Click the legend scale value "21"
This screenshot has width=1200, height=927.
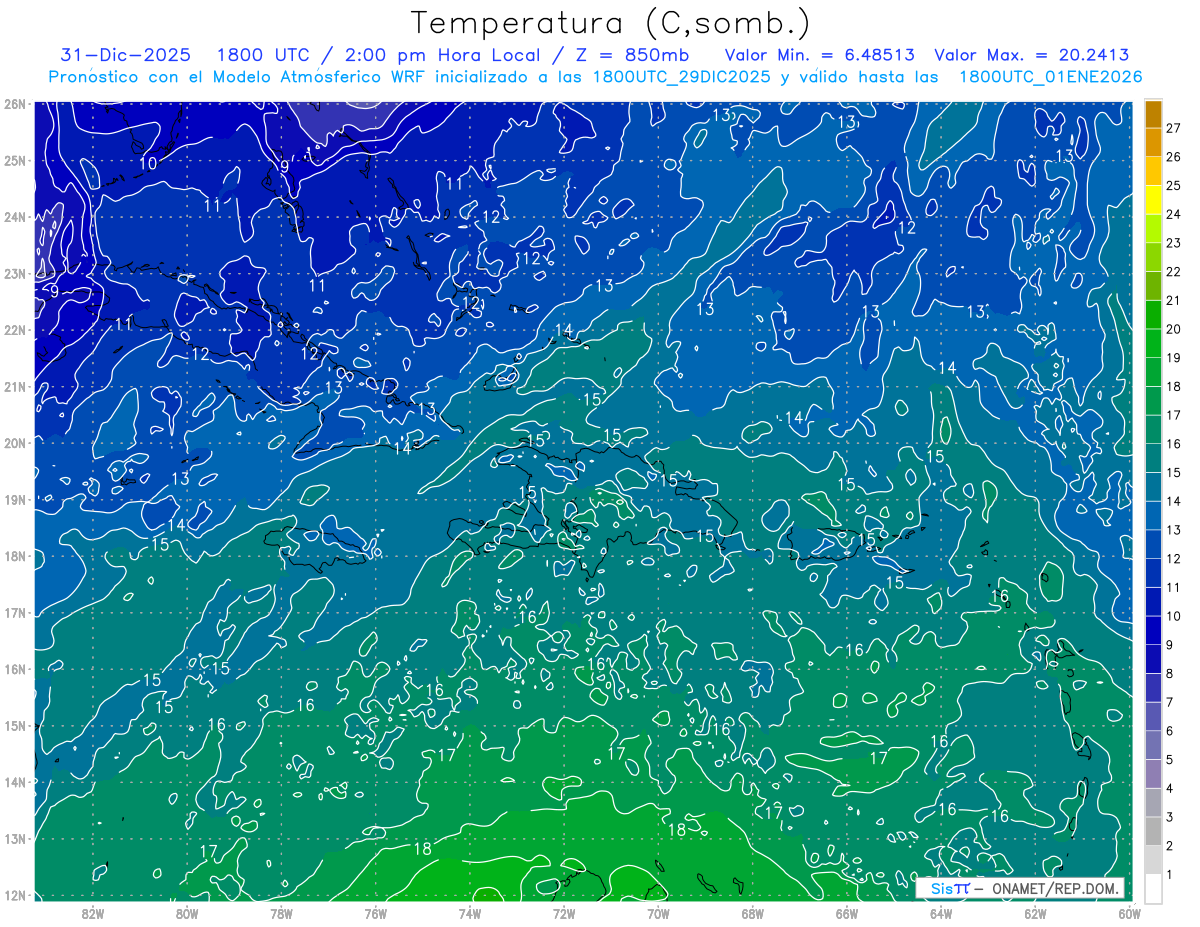pyautogui.click(x=1174, y=300)
